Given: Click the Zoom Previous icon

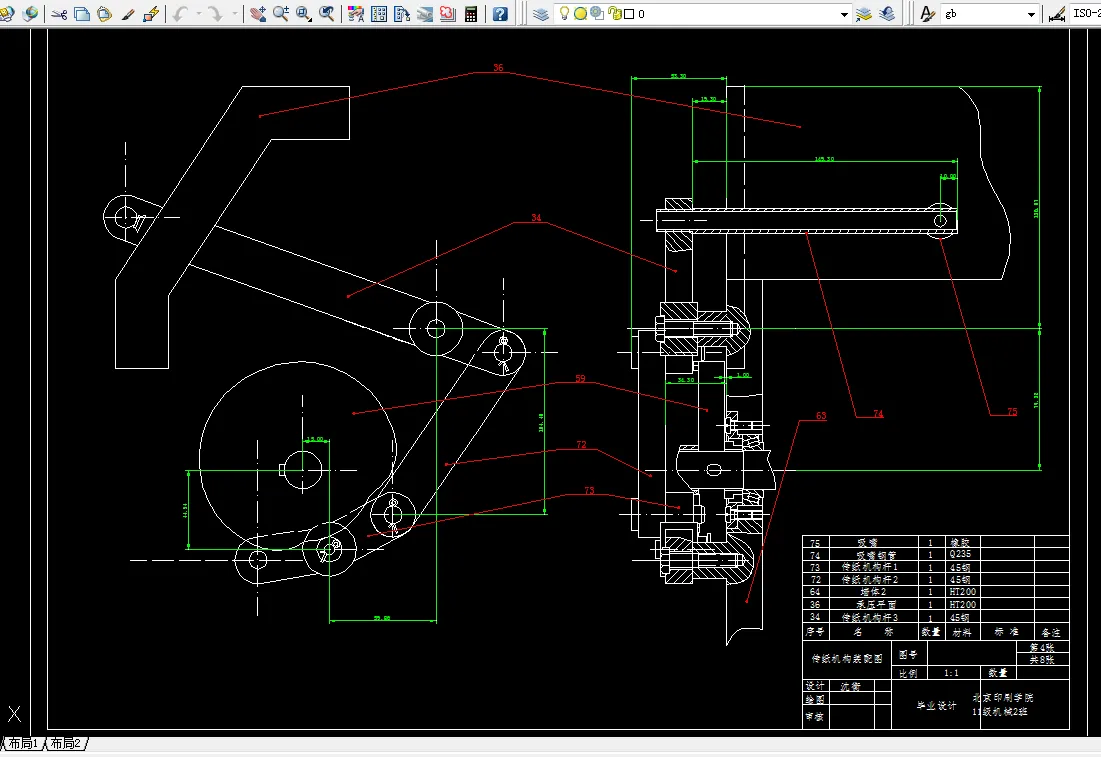Looking at the screenshot, I should [x=327, y=13].
